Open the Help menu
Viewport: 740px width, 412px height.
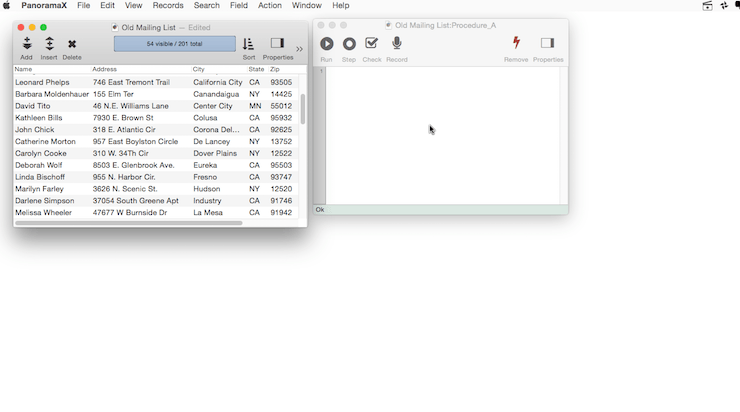point(341,6)
